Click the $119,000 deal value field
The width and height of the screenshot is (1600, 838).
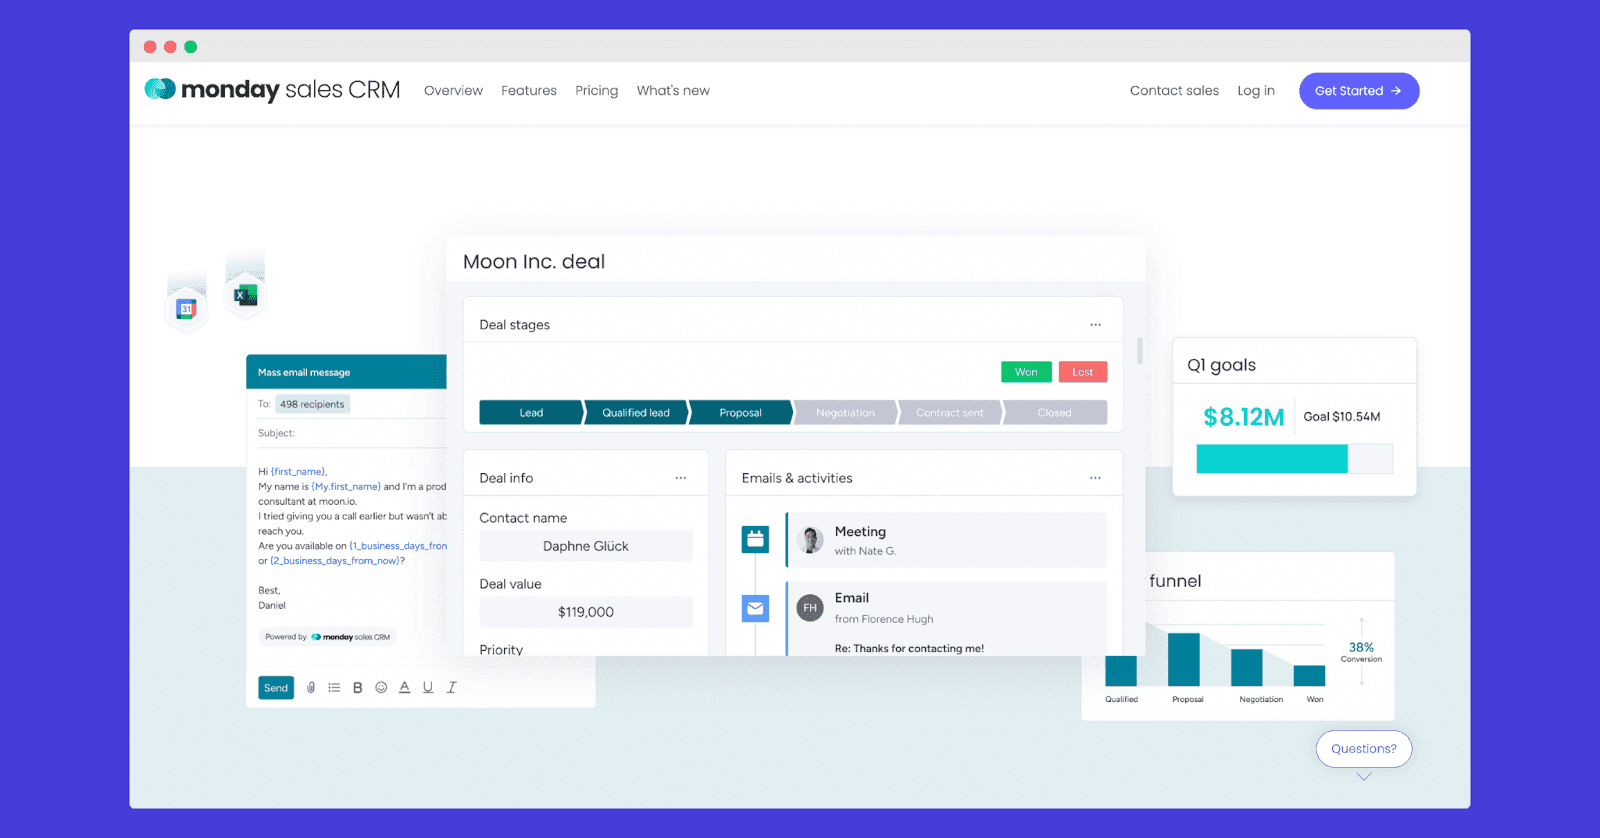(x=586, y=612)
